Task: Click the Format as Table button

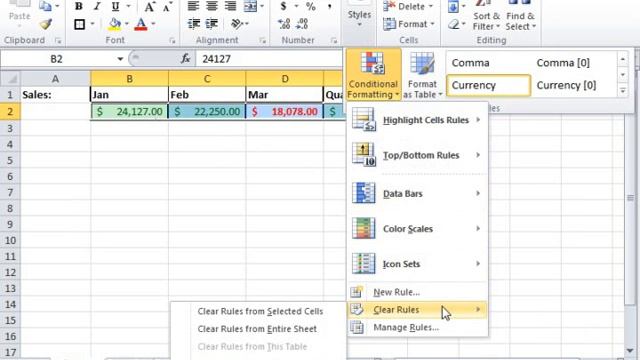Action: (x=422, y=75)
